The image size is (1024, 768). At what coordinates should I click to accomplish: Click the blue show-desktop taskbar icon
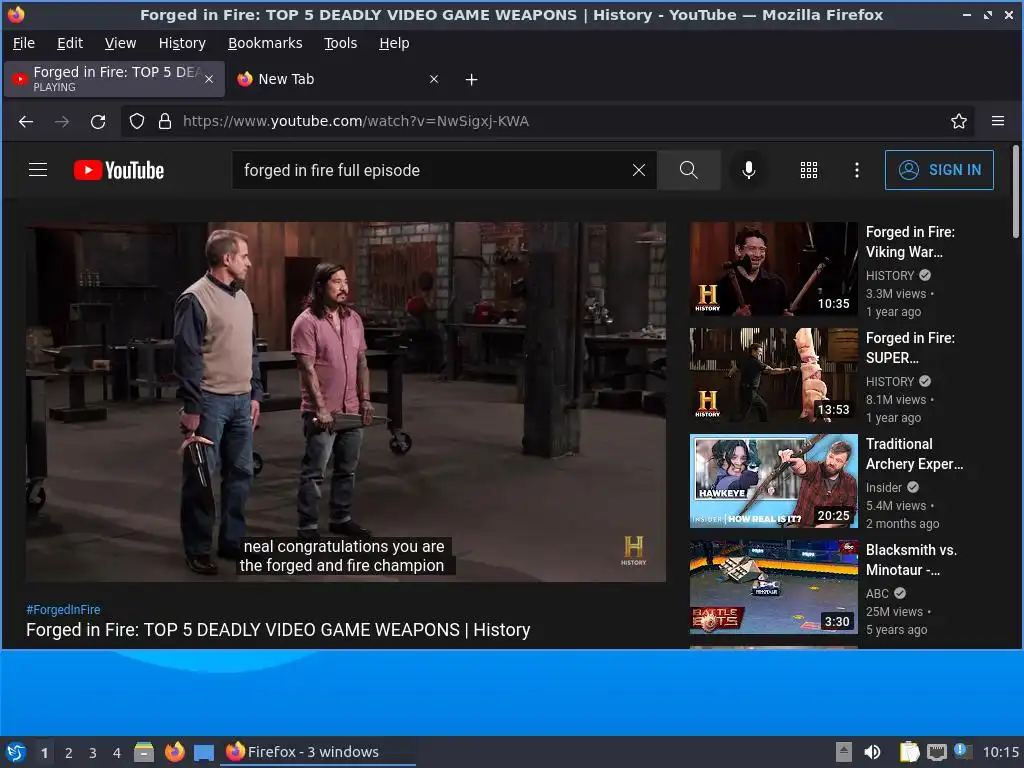tap(204, 752)
